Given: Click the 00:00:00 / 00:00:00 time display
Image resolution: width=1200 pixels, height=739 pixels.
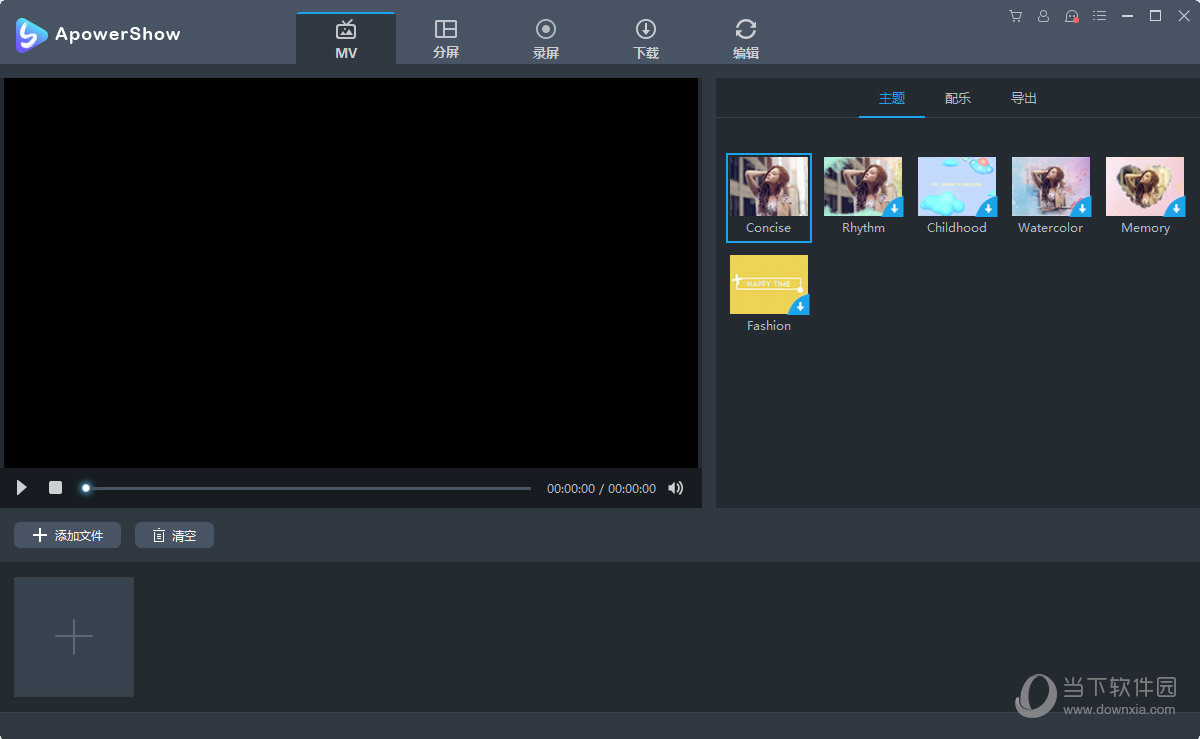Looking at the screenshot, I should (601, 489).
